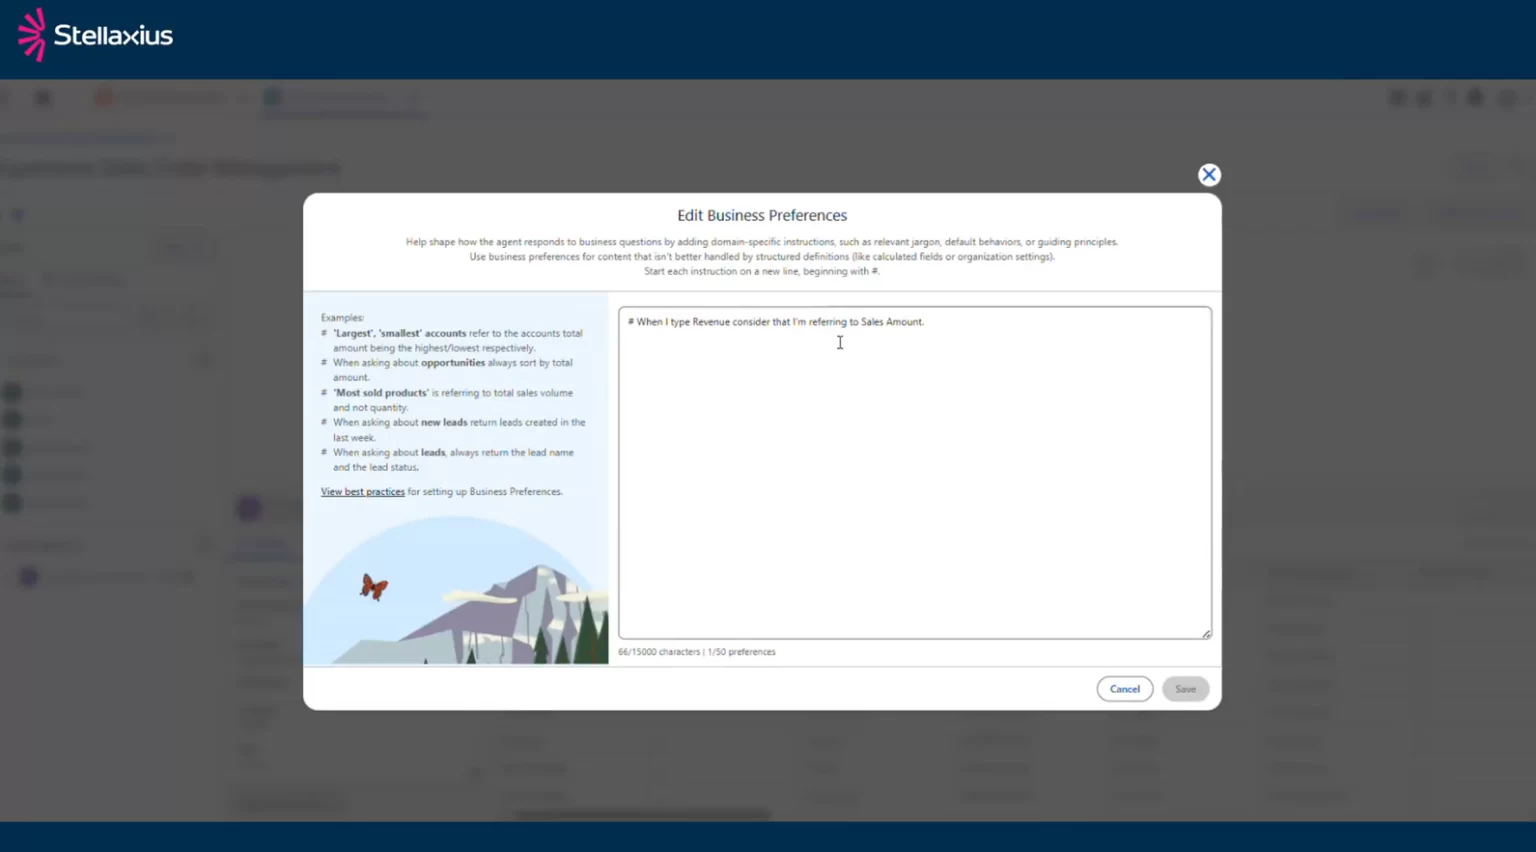Close the Edit Business Preferences dialog

[1209, 175]
